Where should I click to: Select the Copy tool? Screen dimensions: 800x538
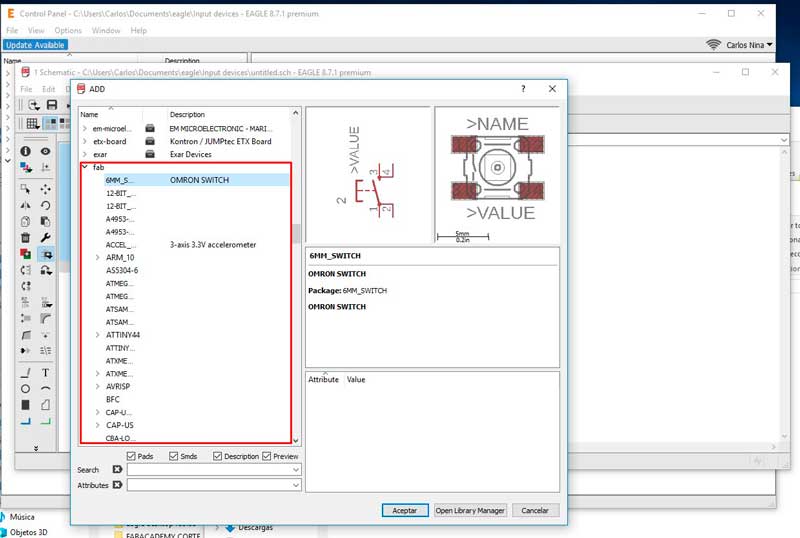[x=25, y=221]
